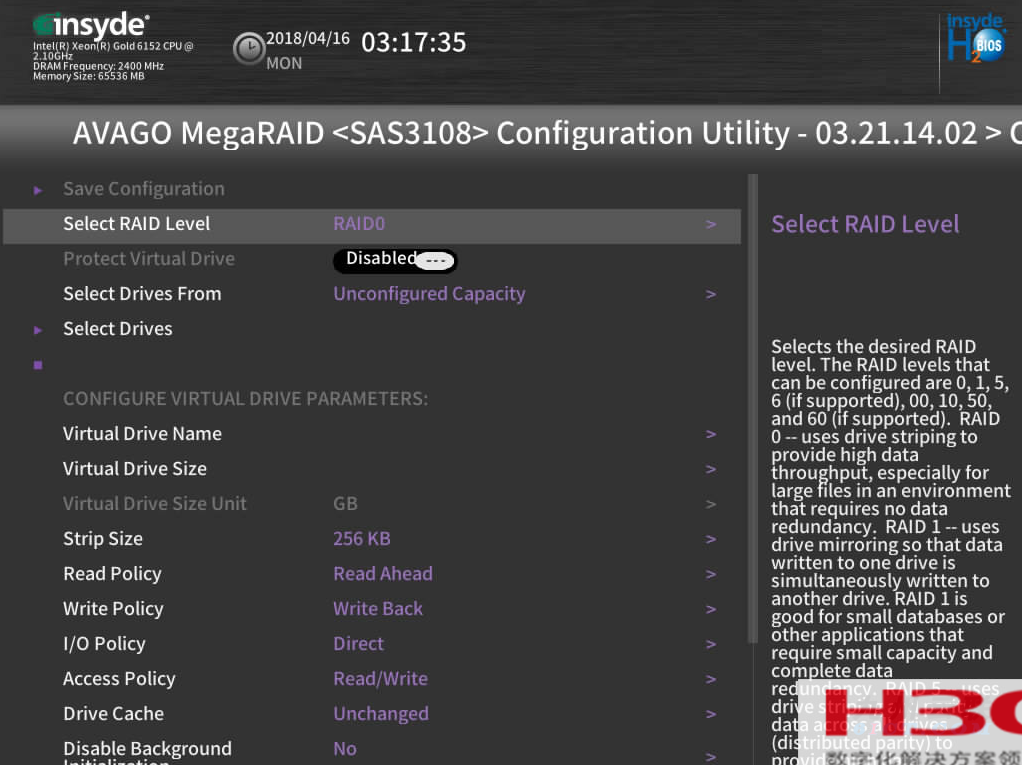Change Write Policy Write Back value
The width and height of the screenshot is (1022, 765).
378,609
